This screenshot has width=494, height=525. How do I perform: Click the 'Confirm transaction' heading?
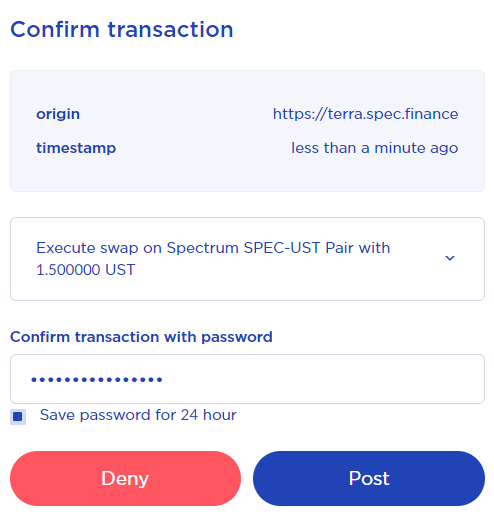(x=122, y=29)
